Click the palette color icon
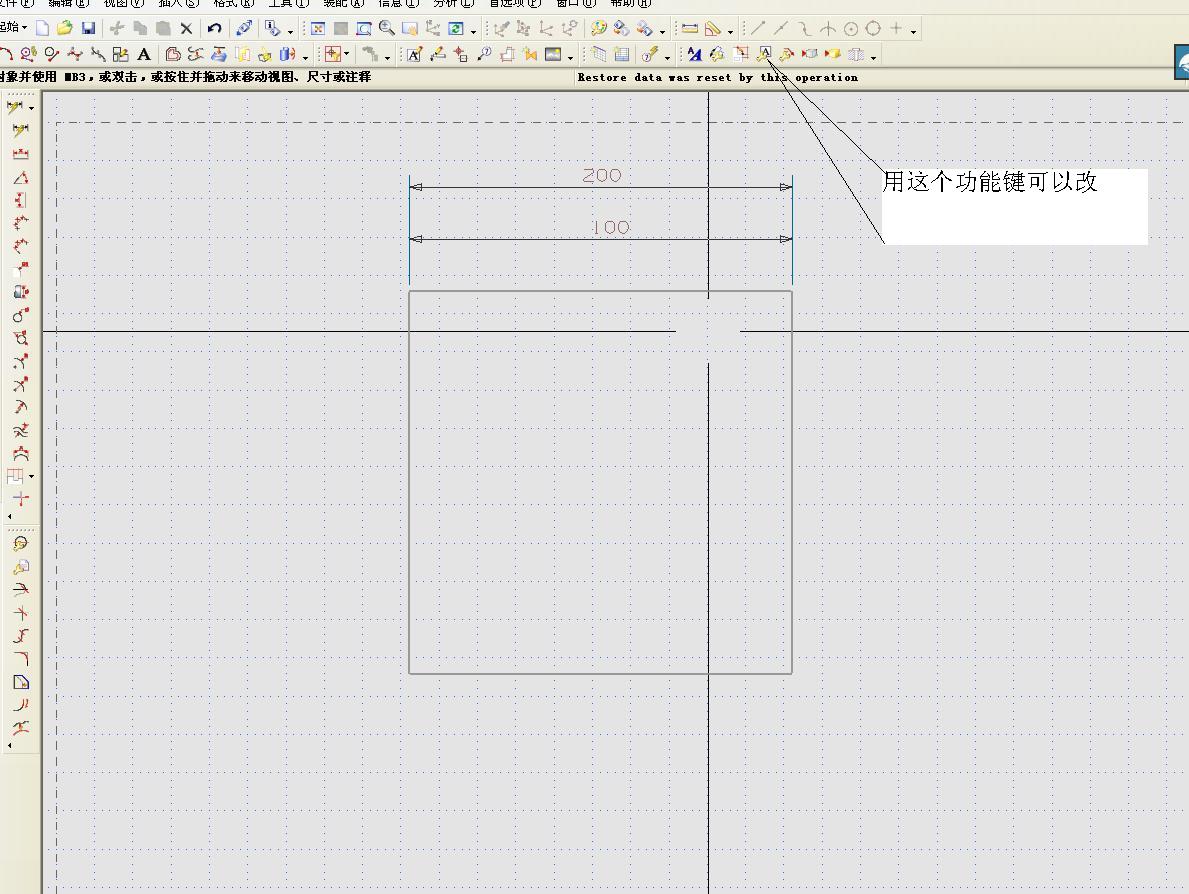The width and height of the screenshot is (1189, 894). (x=598, y=29)
